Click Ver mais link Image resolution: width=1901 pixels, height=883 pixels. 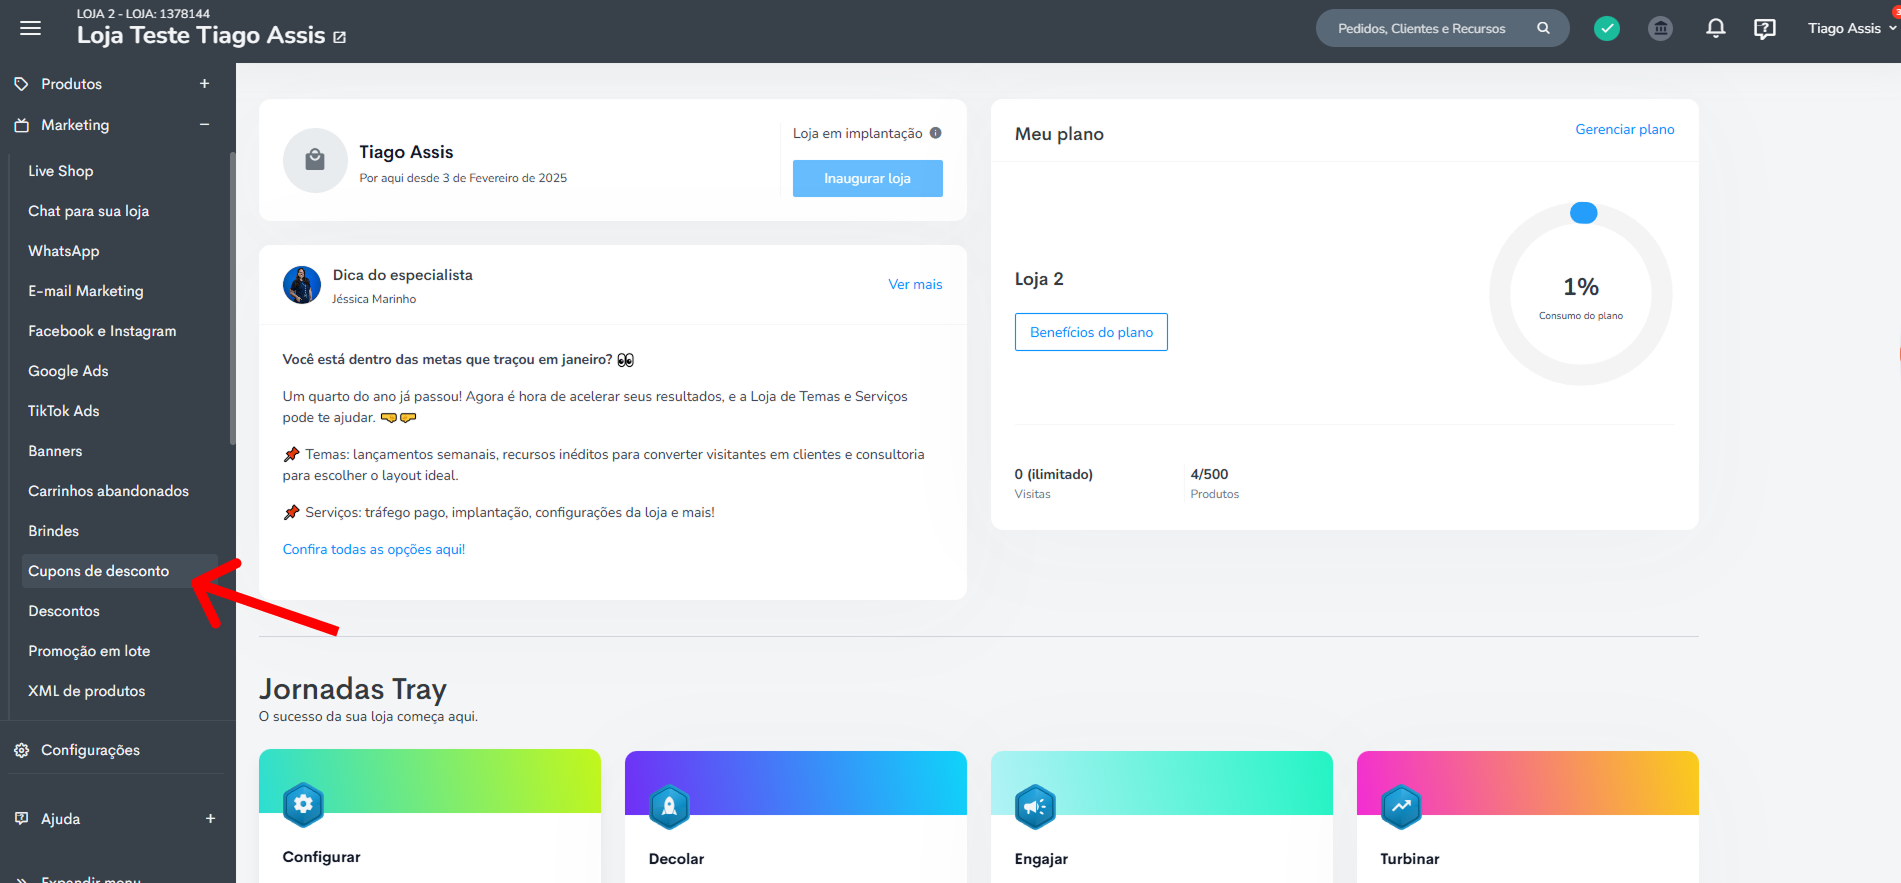(x=915, y=284)
